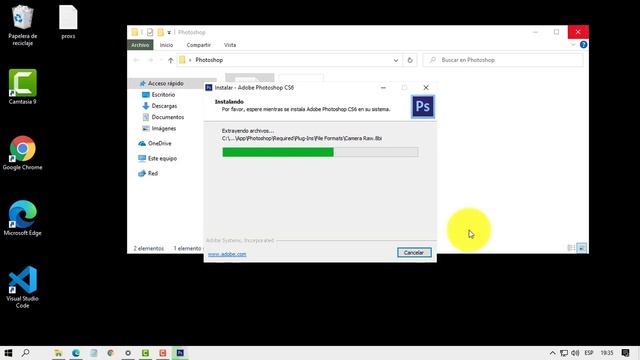Open recent locations dropdown arrow

point(160,60)
